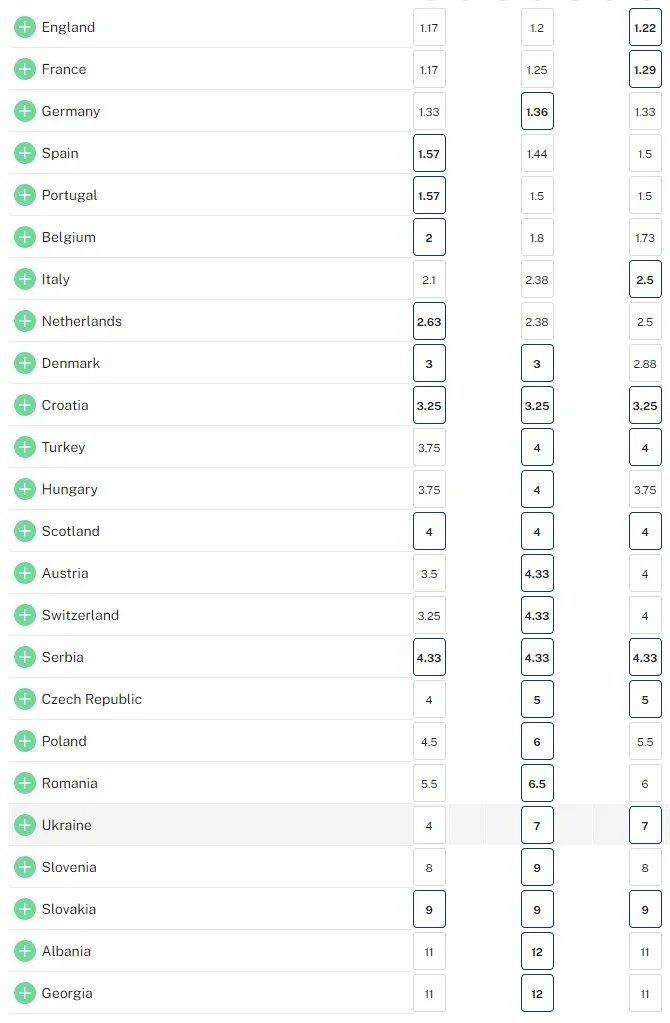Select England odds 1.22 button
The width and height of the screenshot is (670, 1023).
[645, 28]
